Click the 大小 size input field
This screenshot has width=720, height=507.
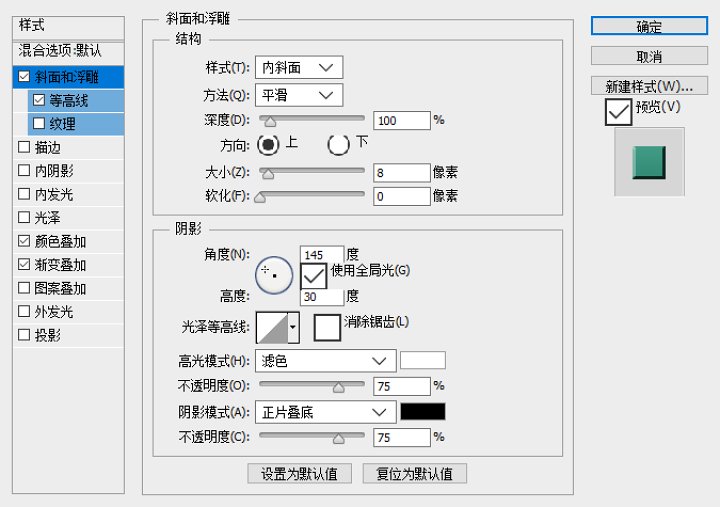pyautogui.click(x=401, y=173)
